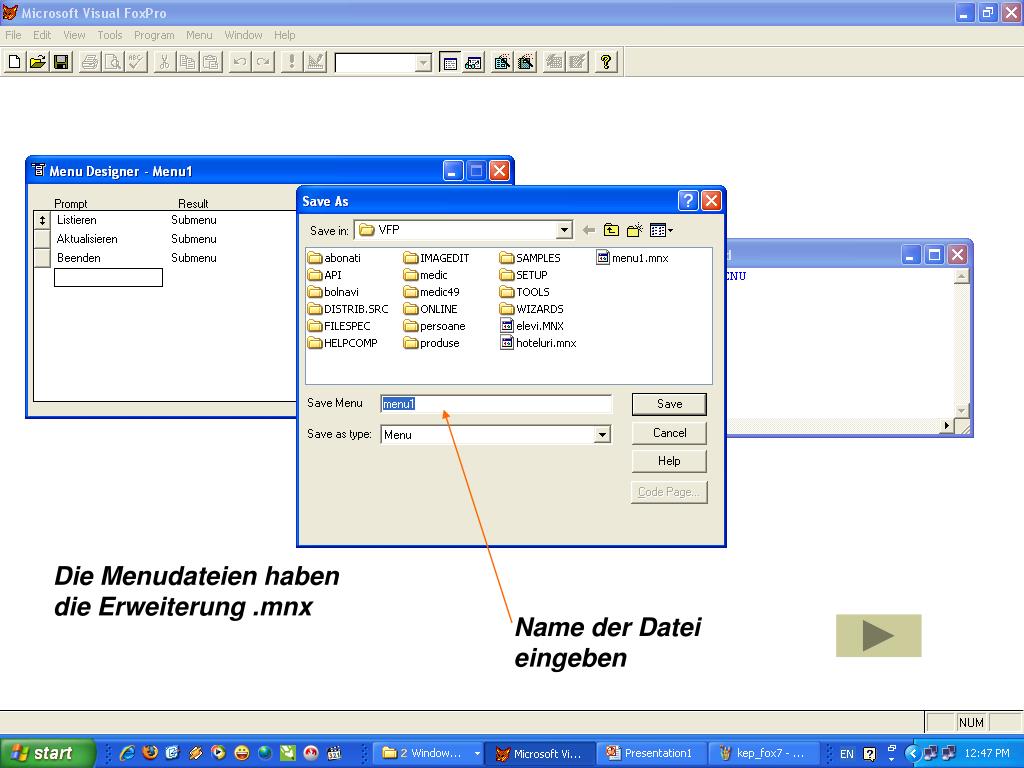This screenshot has width=1024, height=768.
Task: Click the Report Wizard toolbar icon
Action: 526,62
